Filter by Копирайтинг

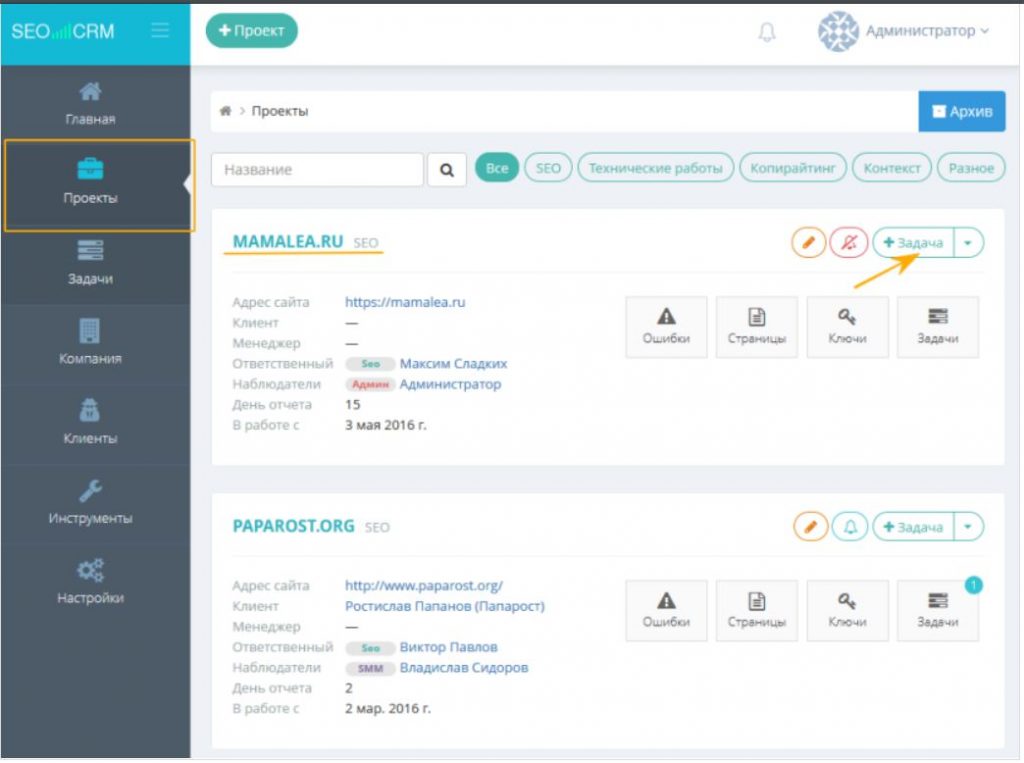tap(793, 168)
